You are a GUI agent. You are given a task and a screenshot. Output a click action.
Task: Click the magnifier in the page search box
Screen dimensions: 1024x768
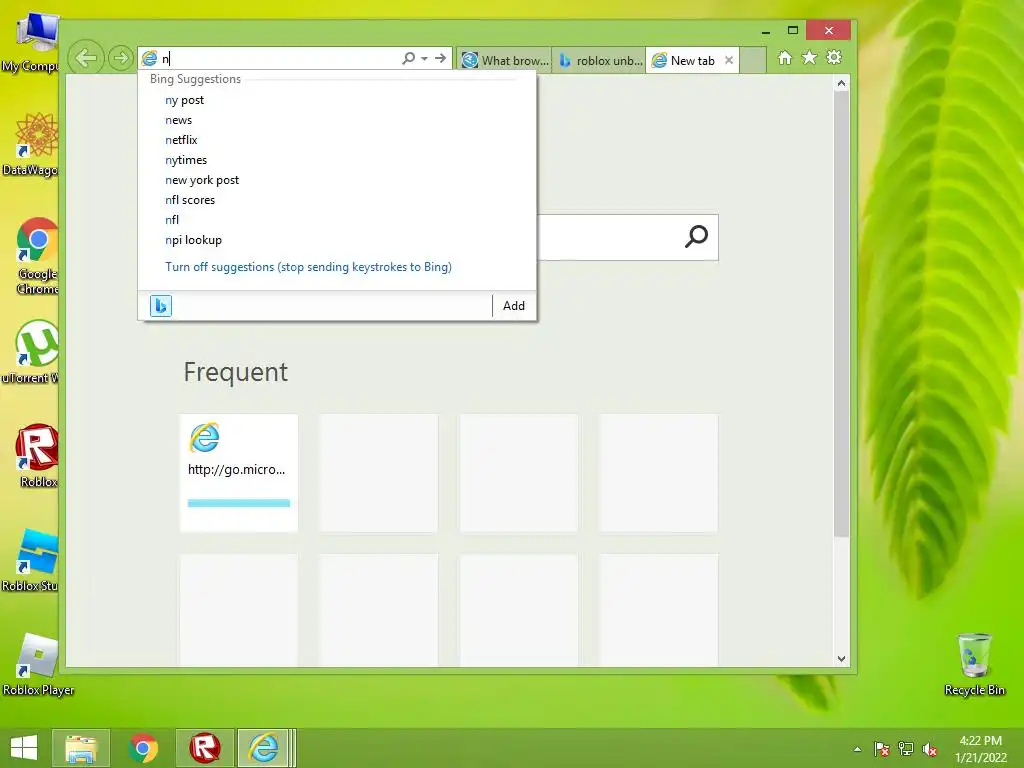point(696,236)
